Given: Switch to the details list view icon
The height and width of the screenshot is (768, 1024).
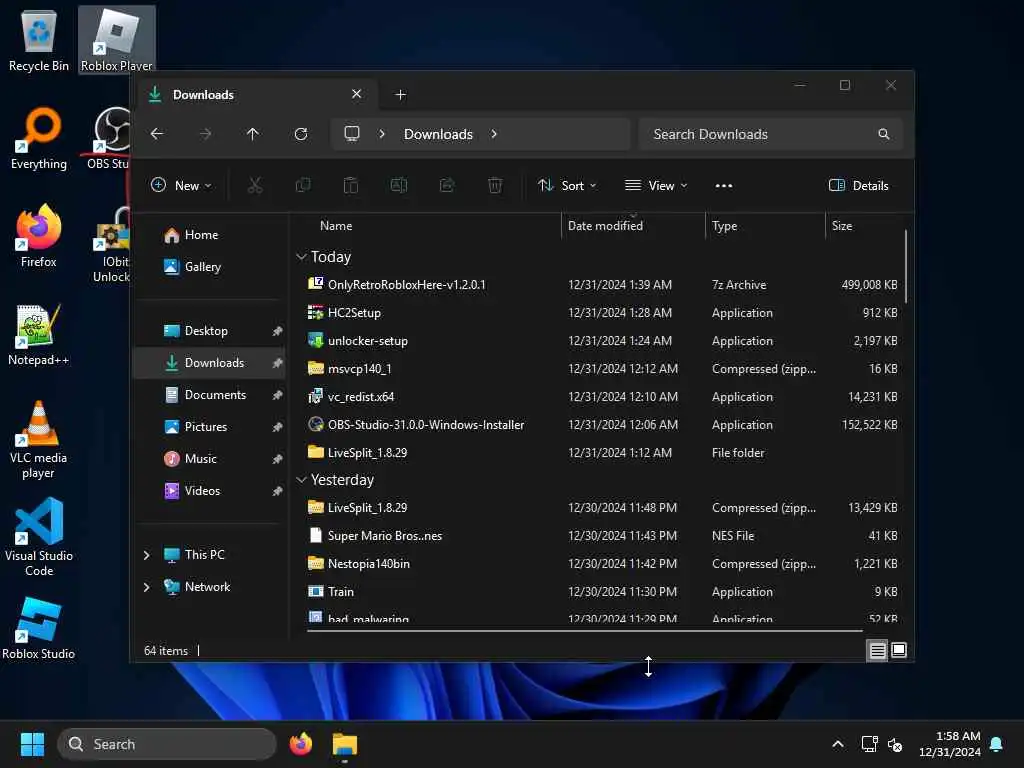Looking at the screenshot, I should [x=877, y=650].
